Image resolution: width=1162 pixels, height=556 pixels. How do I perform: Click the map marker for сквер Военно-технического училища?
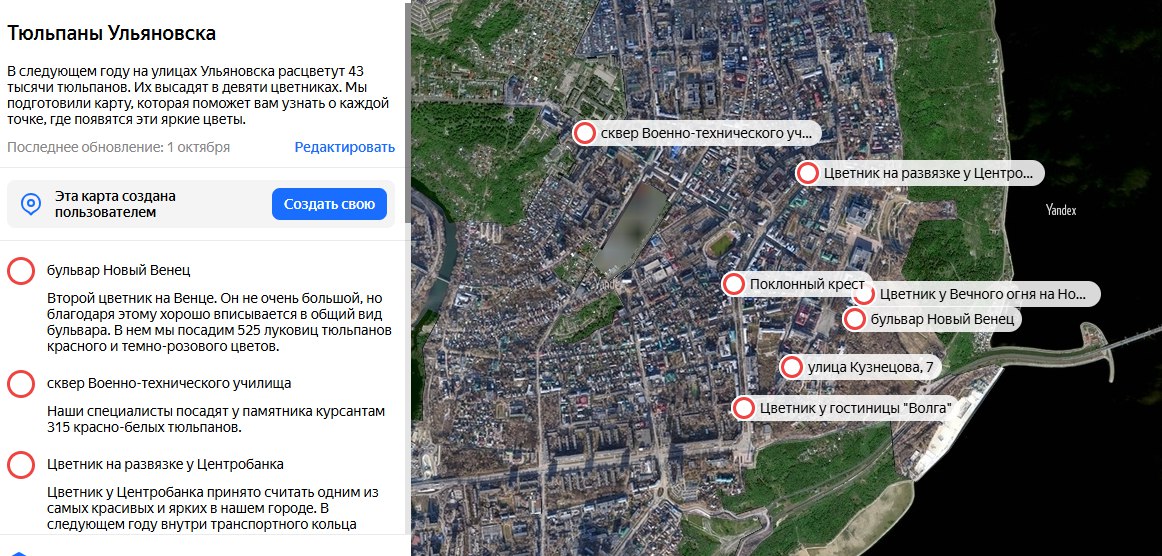(x=585, y=133)
